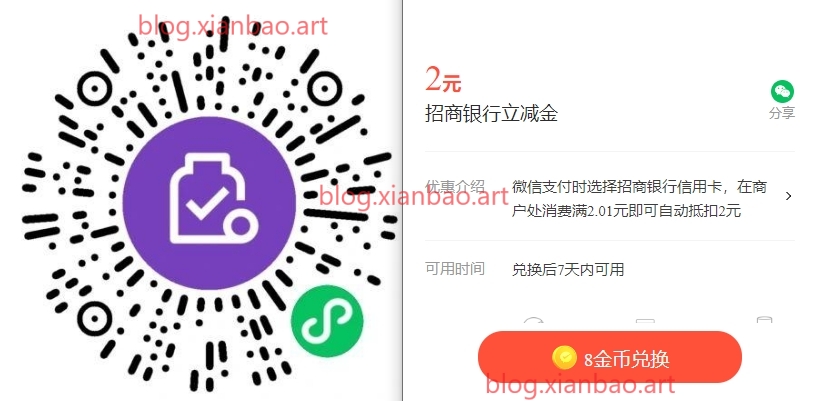Click the 分享 label under the WeChat icon
The width and height of the screenshot is (813, 401).
point(782,113)
